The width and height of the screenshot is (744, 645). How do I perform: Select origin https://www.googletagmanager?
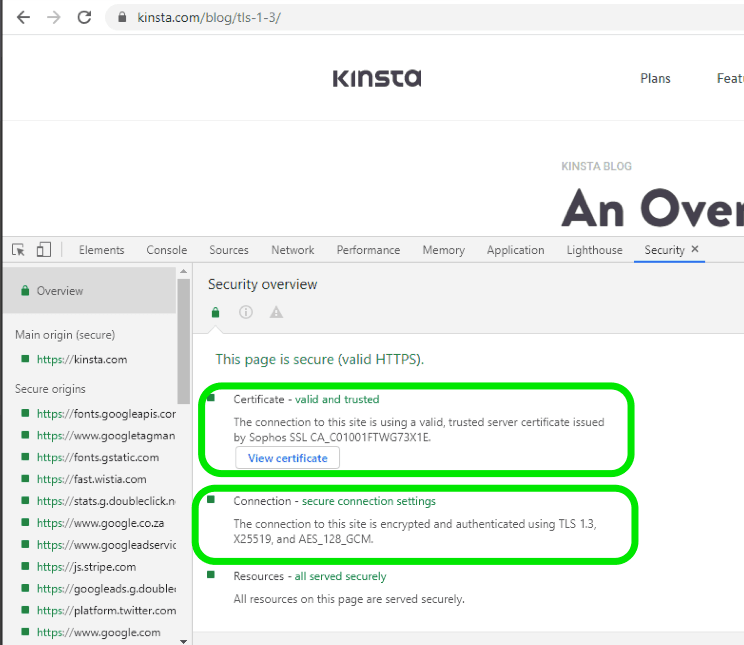click(106, 436)
